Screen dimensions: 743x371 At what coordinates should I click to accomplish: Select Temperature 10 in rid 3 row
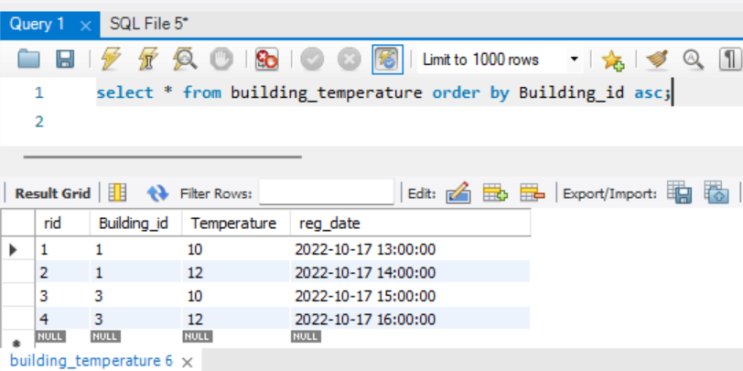coord(236,296)
